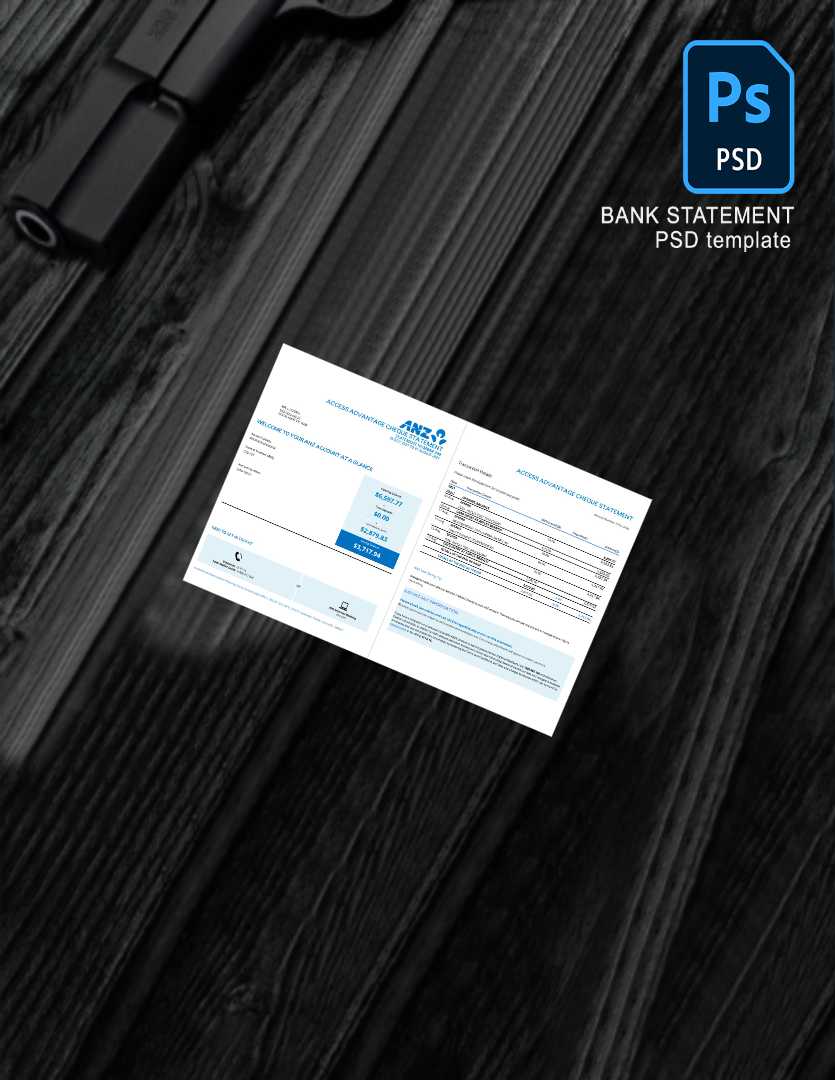The image size is (835, 1080).
Task: Click the Photoshop PSD file icon
Action: [x=738, y=116]
